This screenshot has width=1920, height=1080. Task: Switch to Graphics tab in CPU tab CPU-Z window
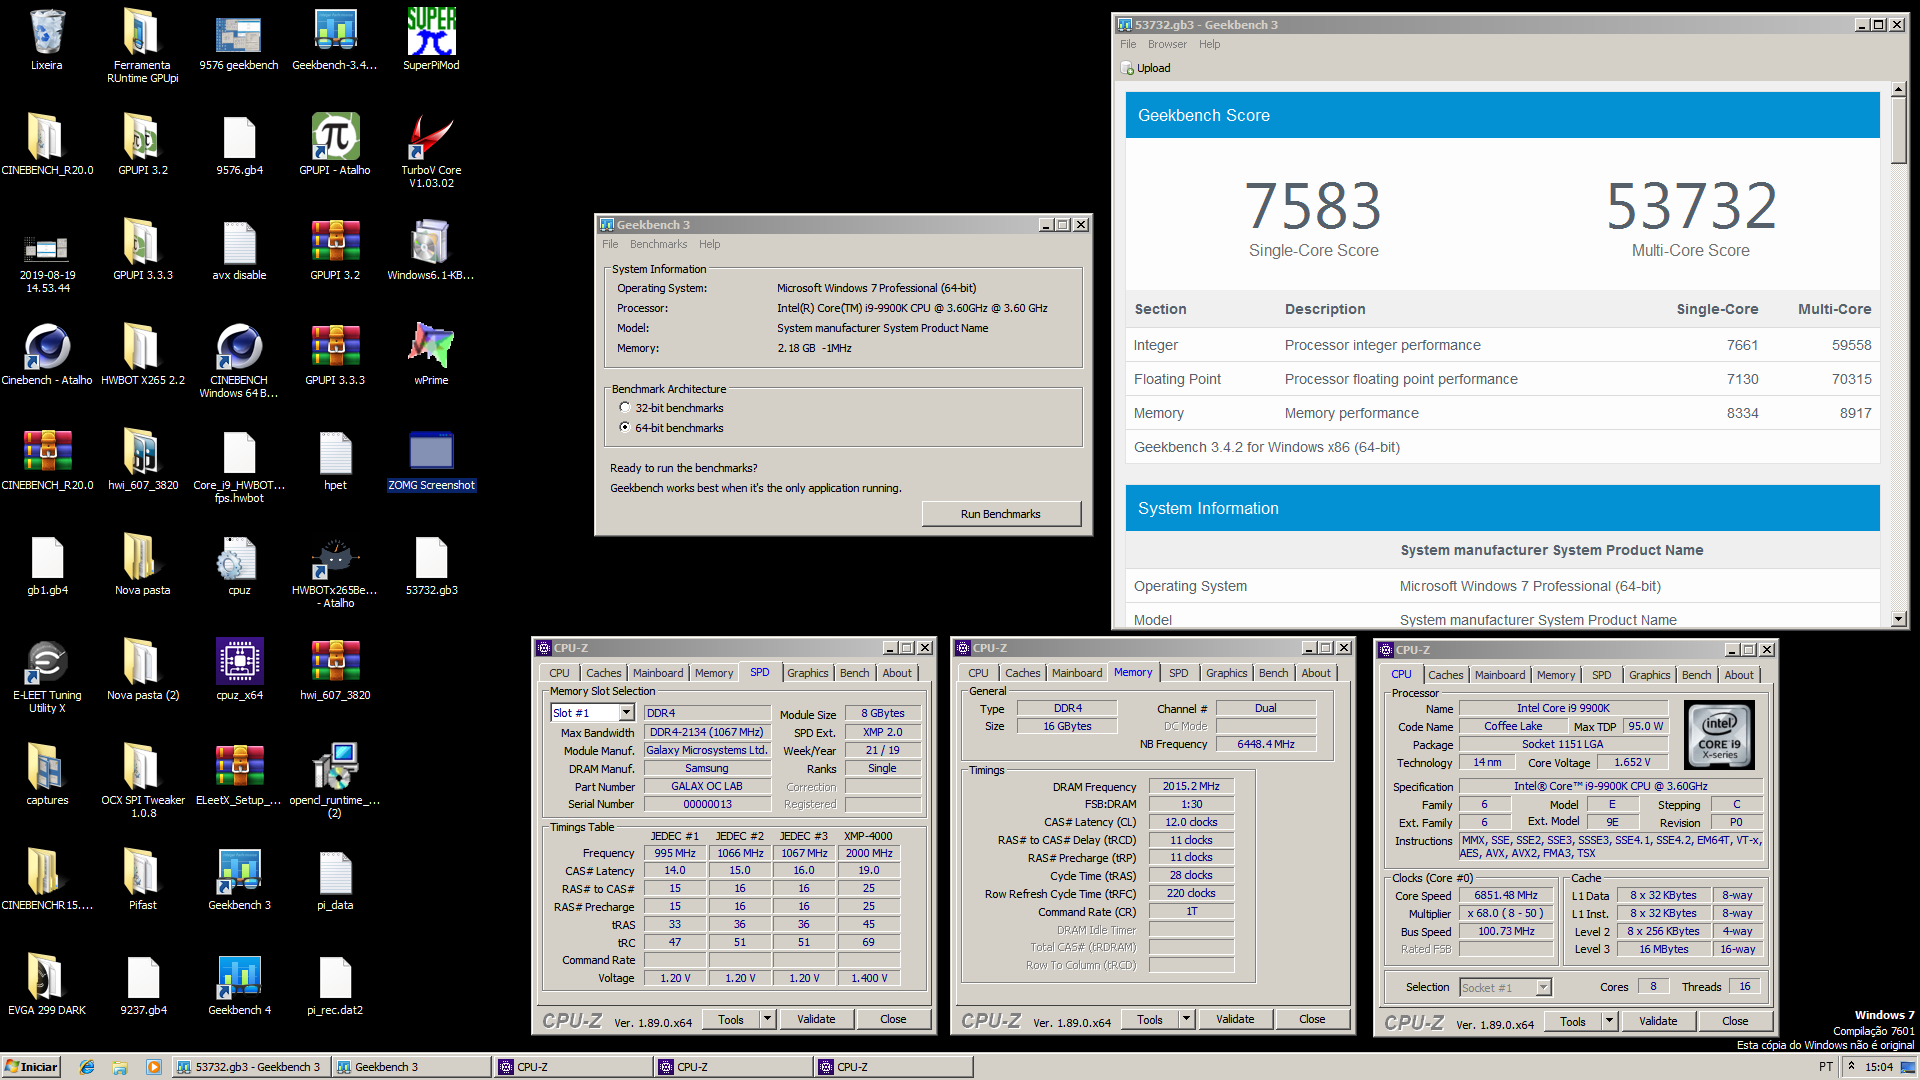(x=1649, y=675)
